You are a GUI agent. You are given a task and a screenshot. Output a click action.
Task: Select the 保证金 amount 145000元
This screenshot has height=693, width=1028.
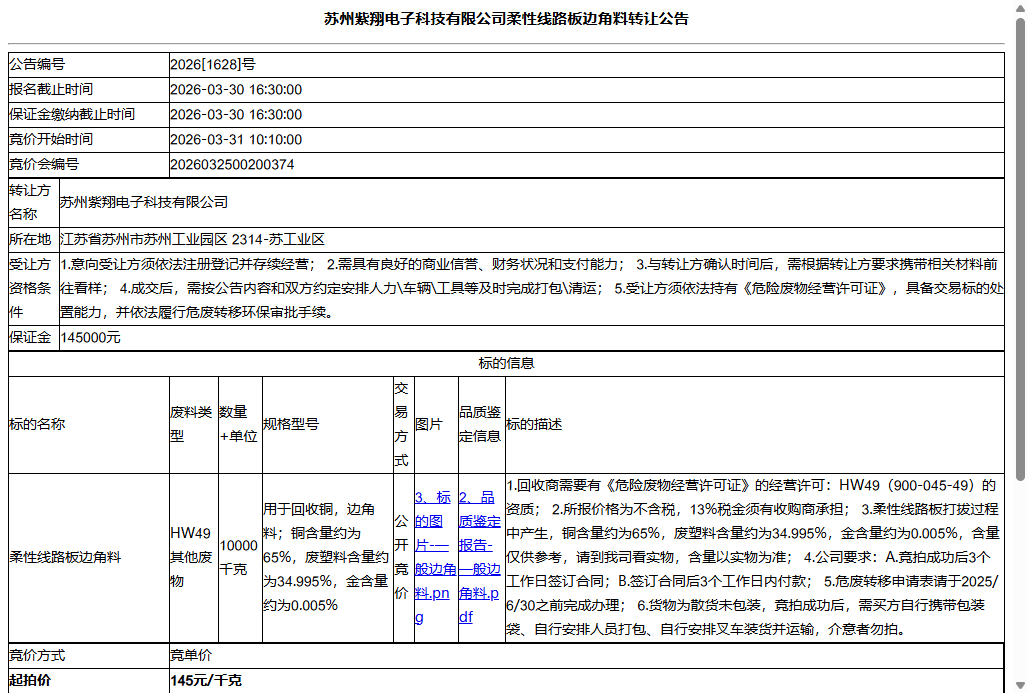tap(199, 337)
